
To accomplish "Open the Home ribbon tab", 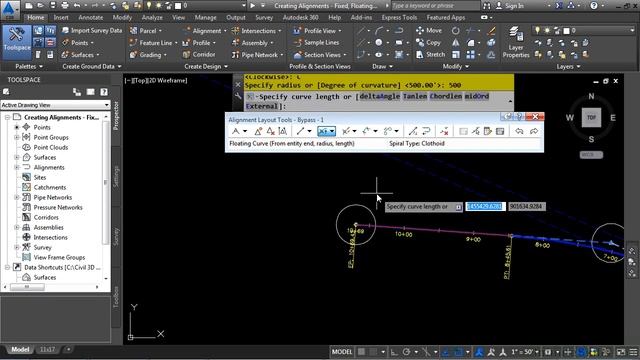I will pyautogui.click(x=36, y=18).
